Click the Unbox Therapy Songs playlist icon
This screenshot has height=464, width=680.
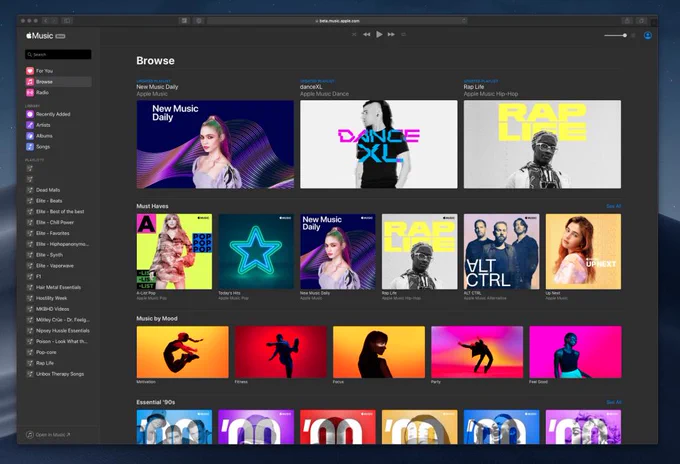click(30, 374)
